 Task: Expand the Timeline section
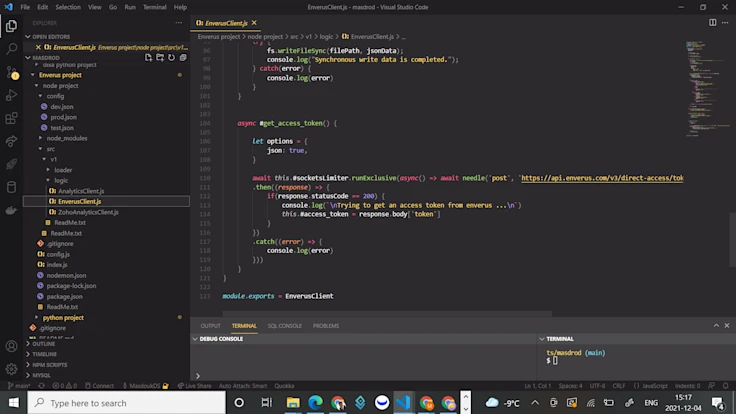(x=28, y=354)
